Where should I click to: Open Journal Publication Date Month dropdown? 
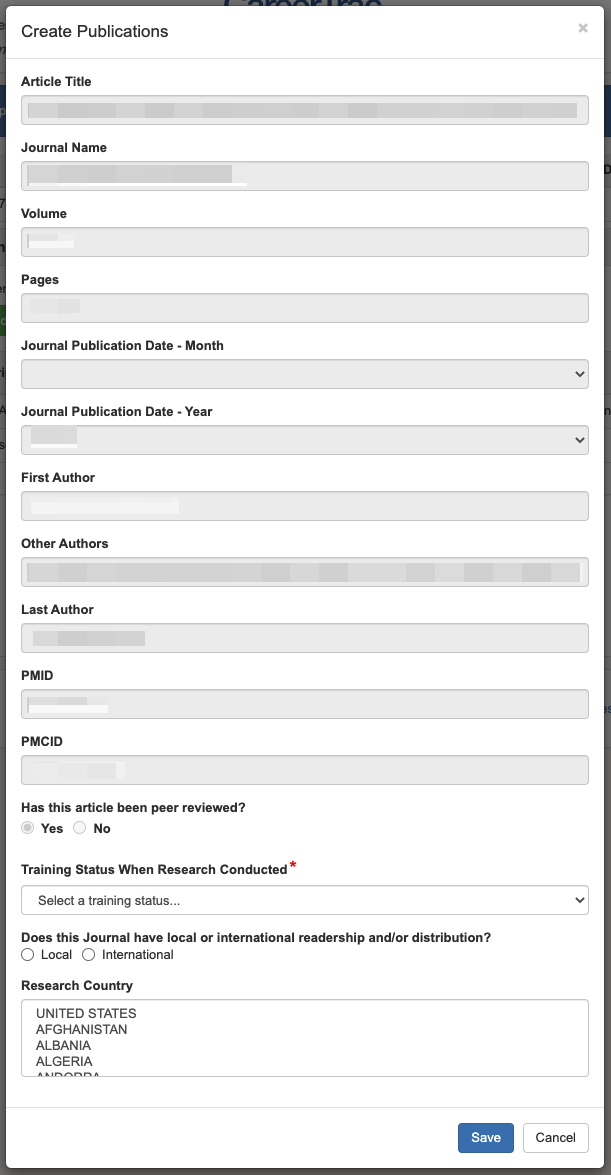pyautogui.click(x=304, y=374)
